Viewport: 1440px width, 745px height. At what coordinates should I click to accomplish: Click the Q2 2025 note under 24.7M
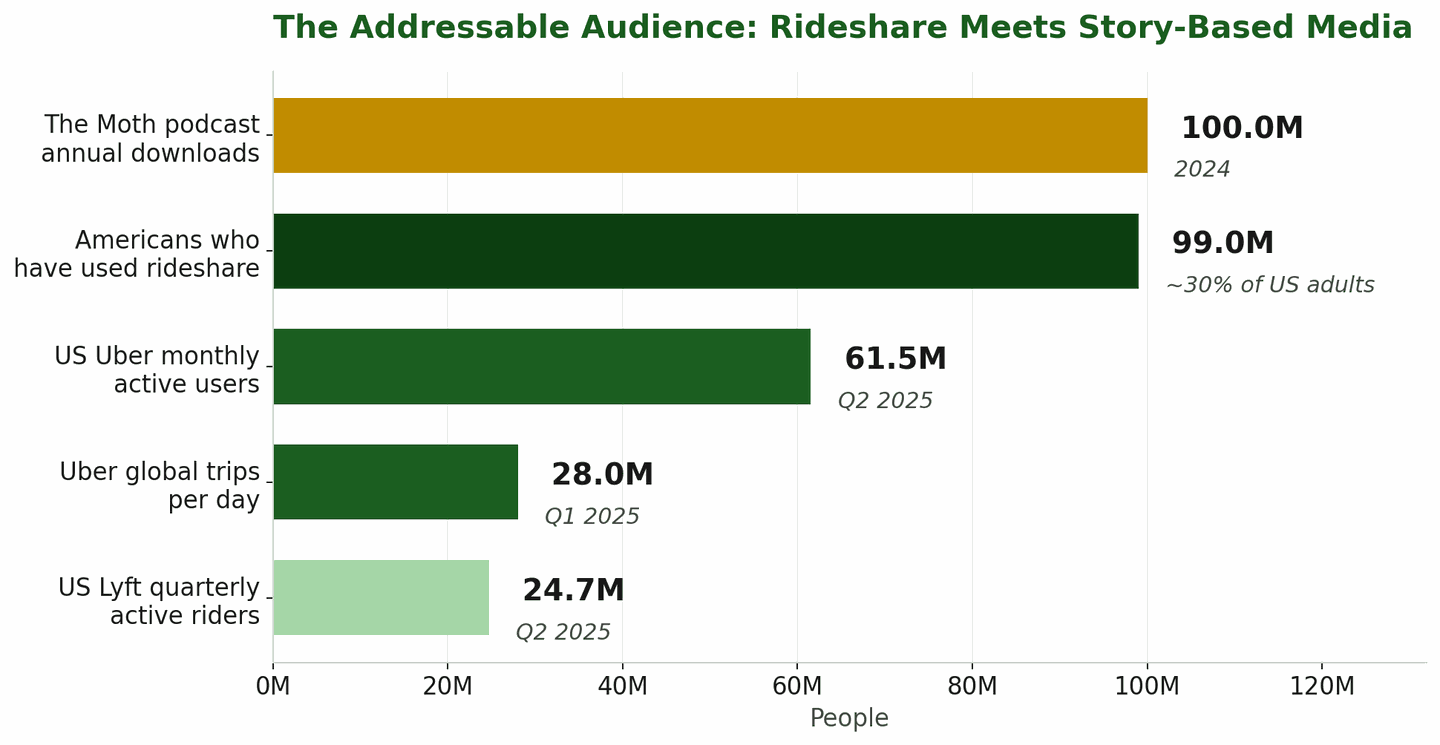pos(563,633)
